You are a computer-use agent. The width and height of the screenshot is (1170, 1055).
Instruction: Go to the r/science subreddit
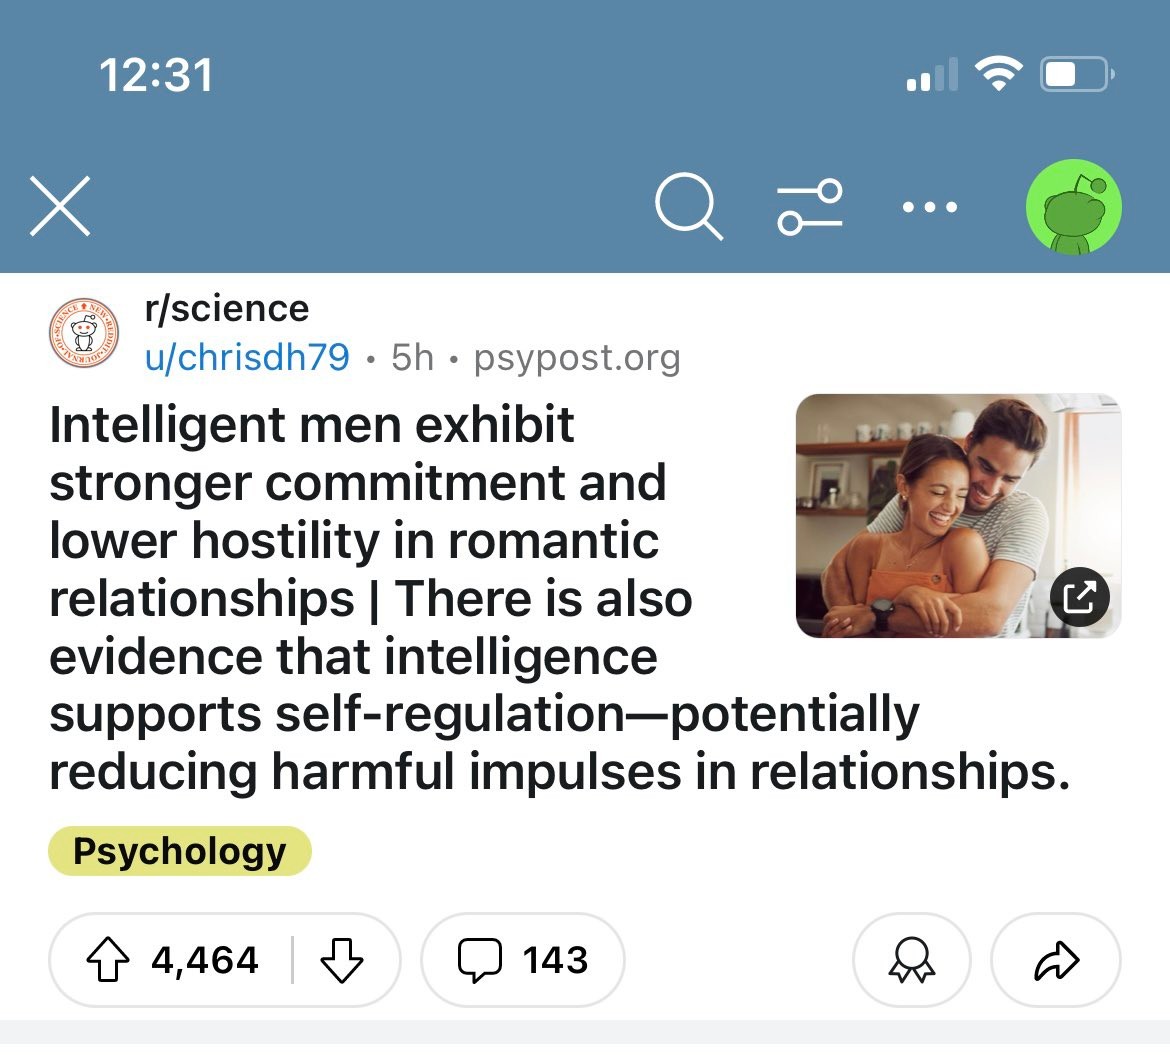pos(227,309)
